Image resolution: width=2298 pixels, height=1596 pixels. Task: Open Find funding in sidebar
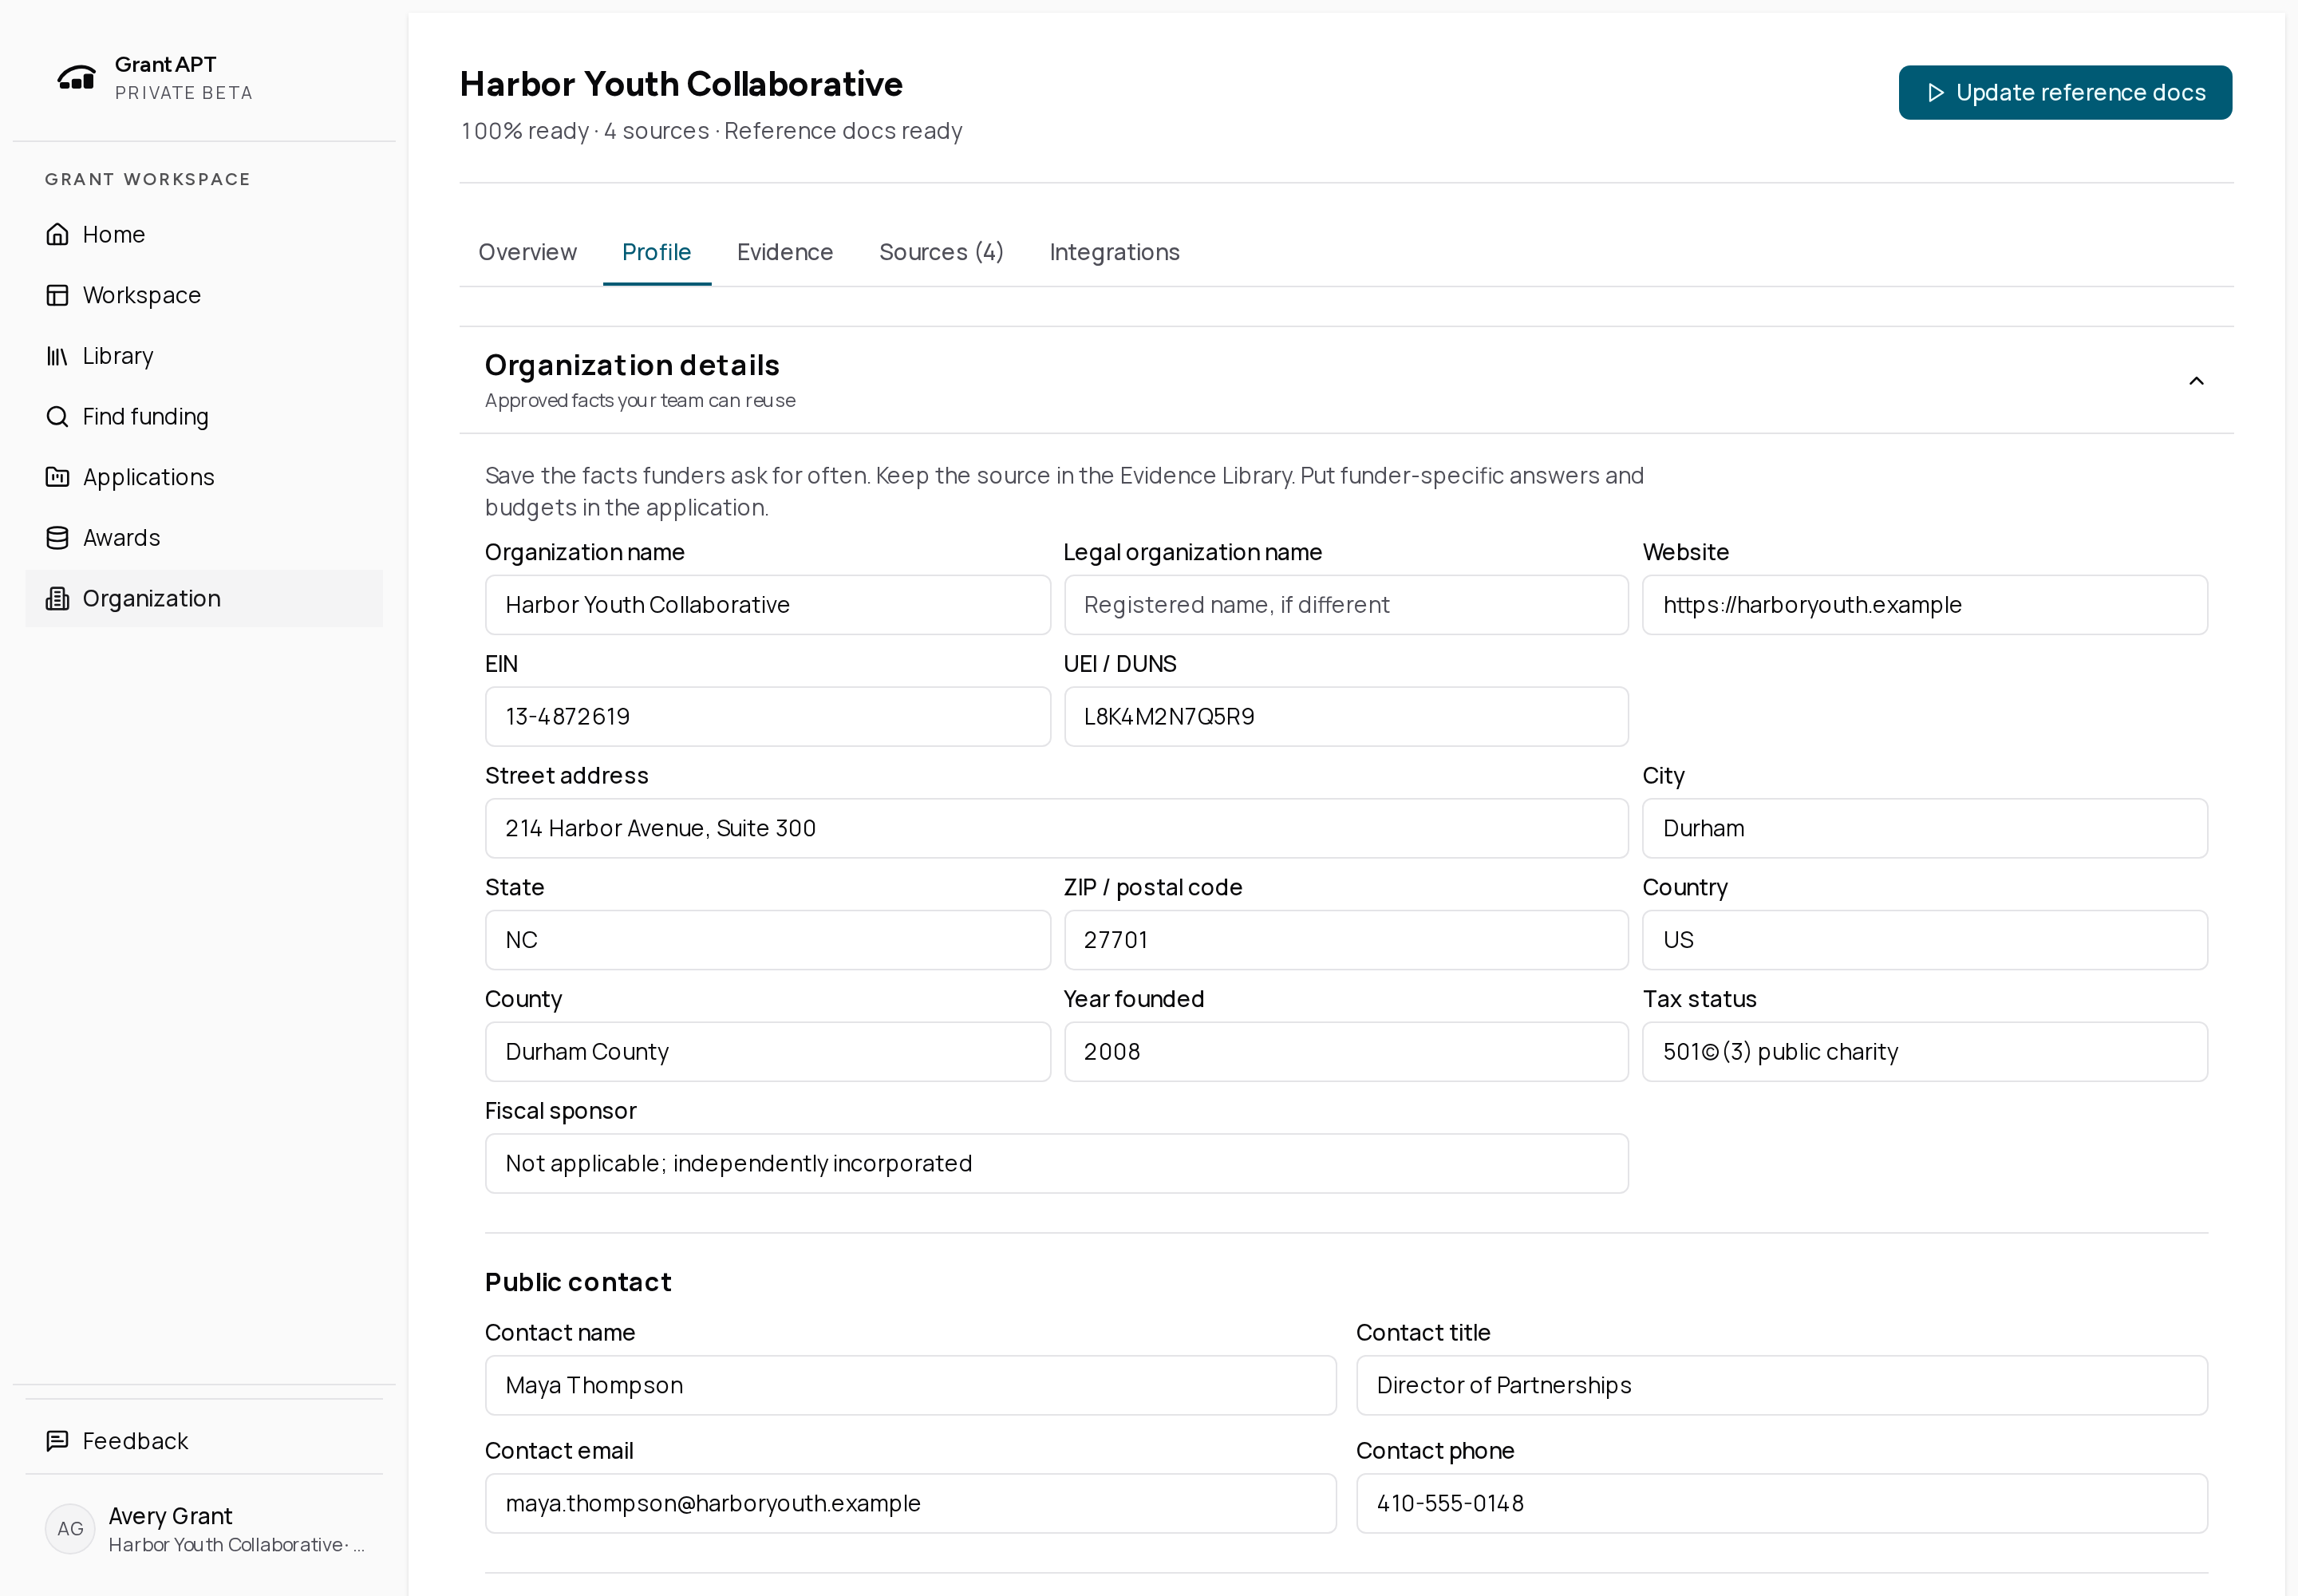[x=204, y=417]
